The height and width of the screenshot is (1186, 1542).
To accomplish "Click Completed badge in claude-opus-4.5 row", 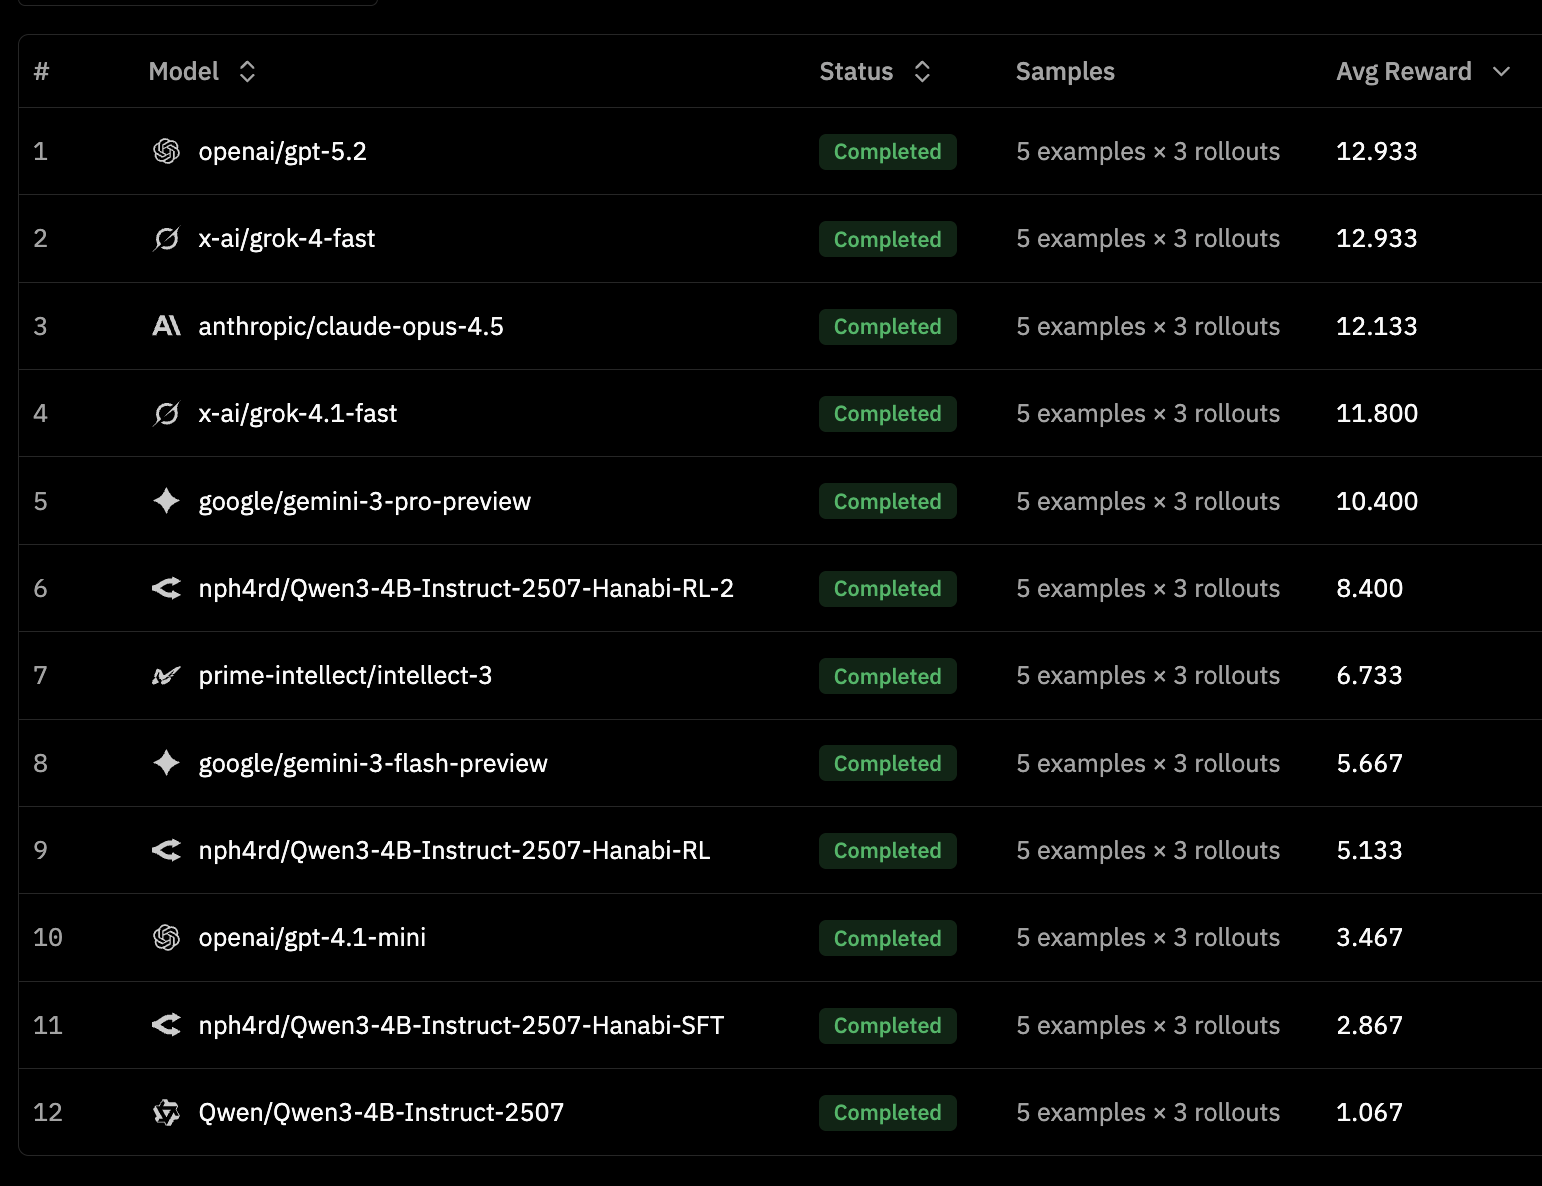I will [x=888, y=326].
